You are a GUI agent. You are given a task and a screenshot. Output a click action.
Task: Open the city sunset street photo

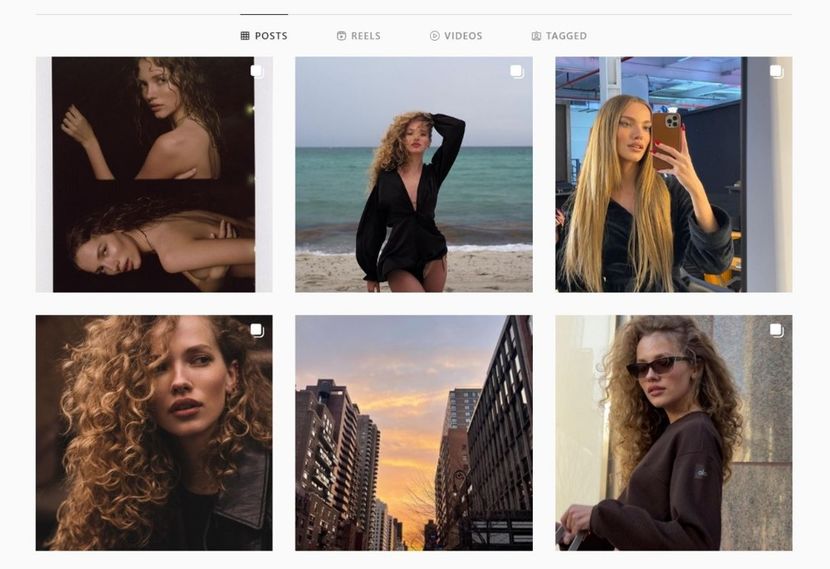(413, 433)
